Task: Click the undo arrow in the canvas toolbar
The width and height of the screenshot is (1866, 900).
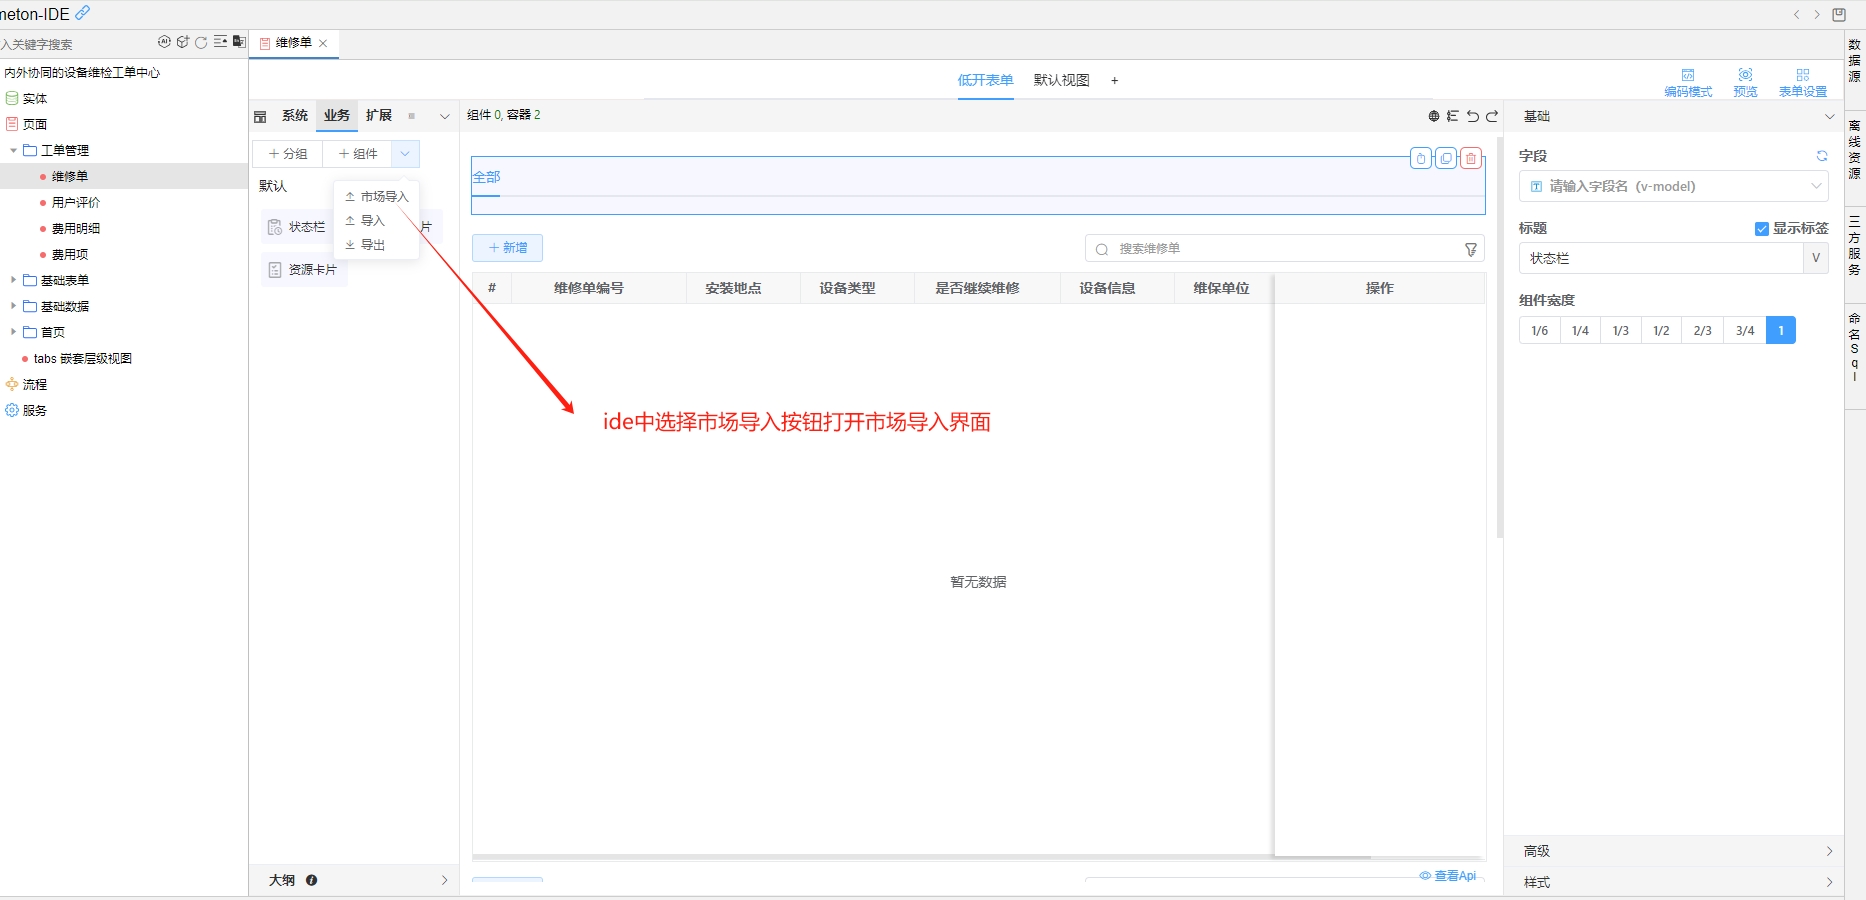Action: (1472, 116)
